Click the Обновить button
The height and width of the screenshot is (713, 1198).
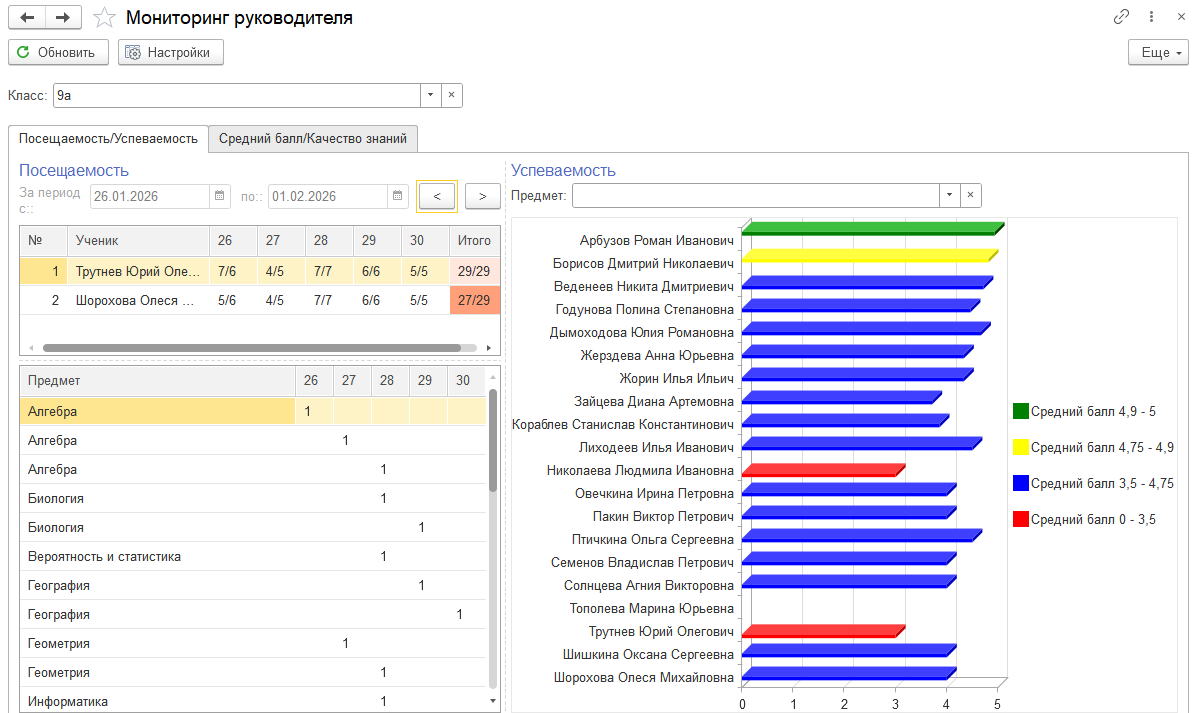pyautogui.click(x=58, y=53)
